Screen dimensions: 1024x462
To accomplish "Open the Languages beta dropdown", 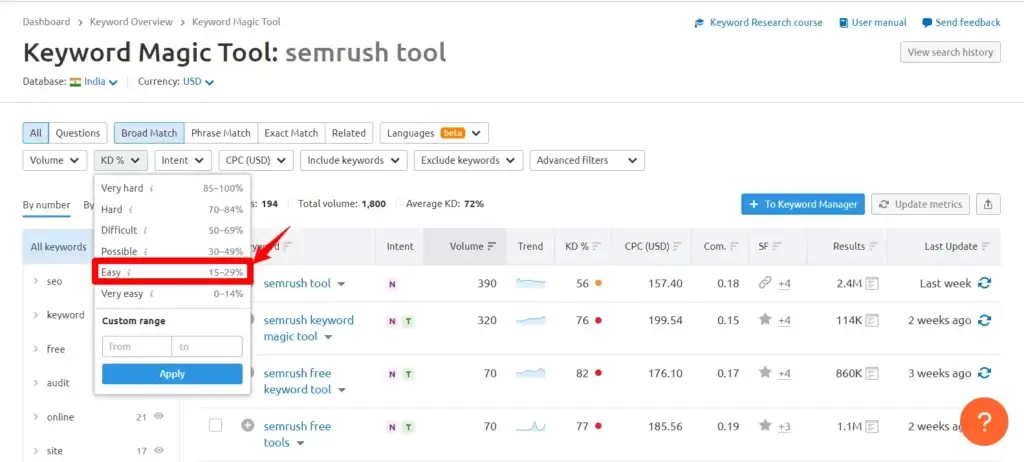I will pyautogui.click(x=434, y=133).
